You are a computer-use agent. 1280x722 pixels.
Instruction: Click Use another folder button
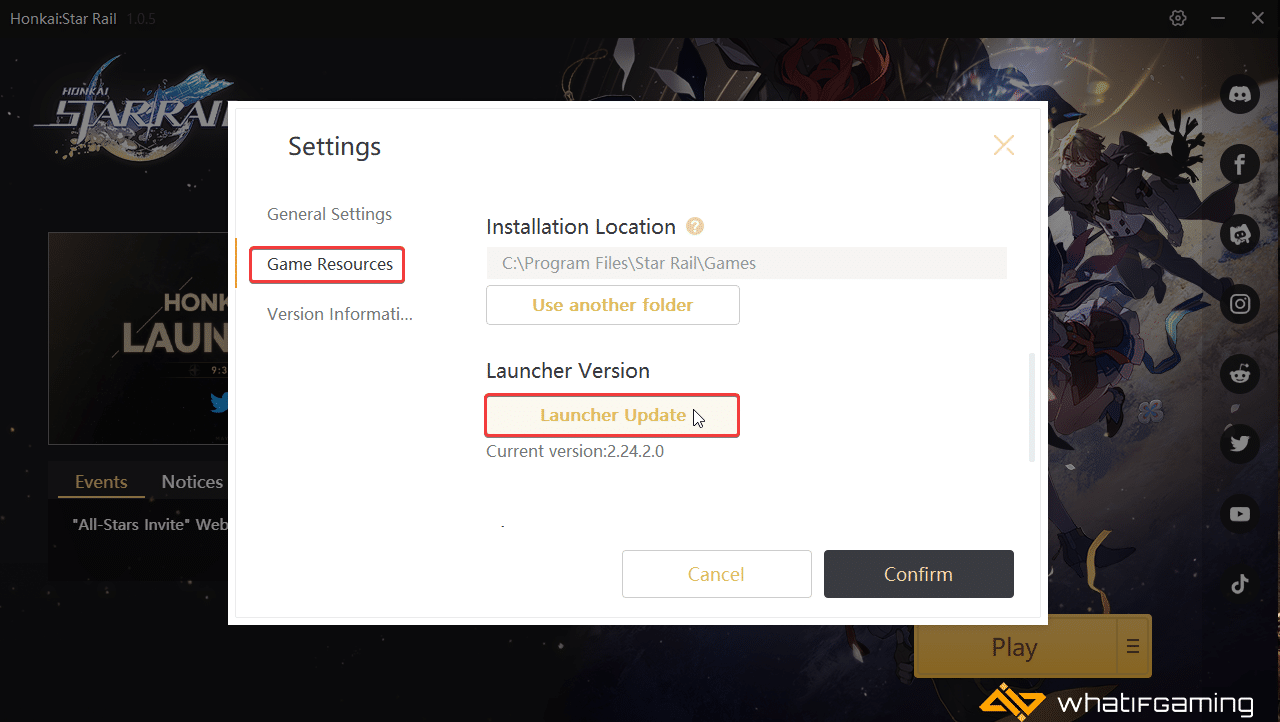(x=613, y=305)
